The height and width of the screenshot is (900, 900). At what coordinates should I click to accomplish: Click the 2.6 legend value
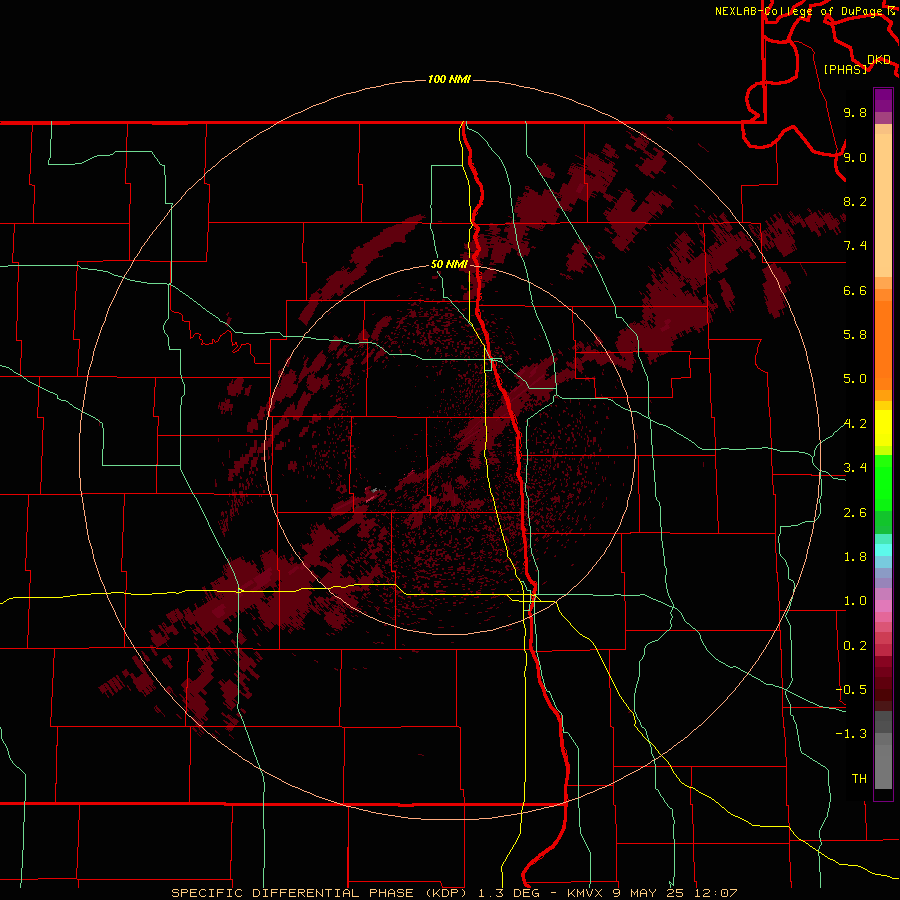(x=855, y=512)
